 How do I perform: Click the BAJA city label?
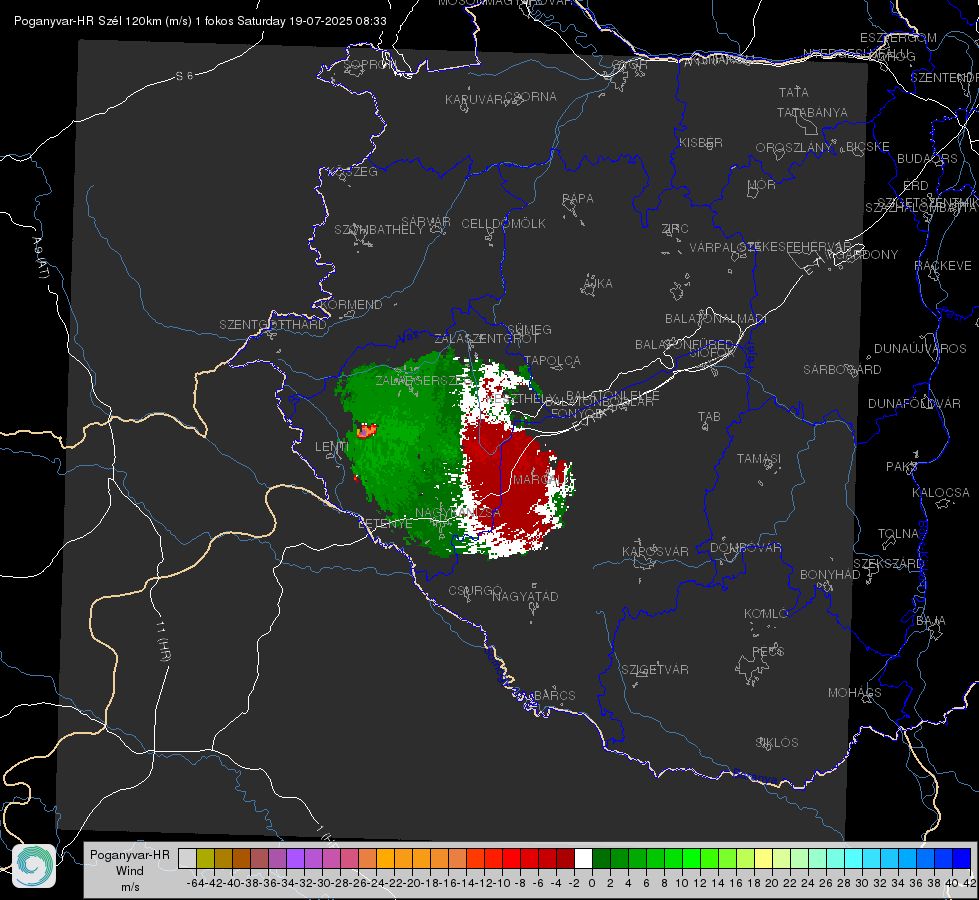click(931, 621)
